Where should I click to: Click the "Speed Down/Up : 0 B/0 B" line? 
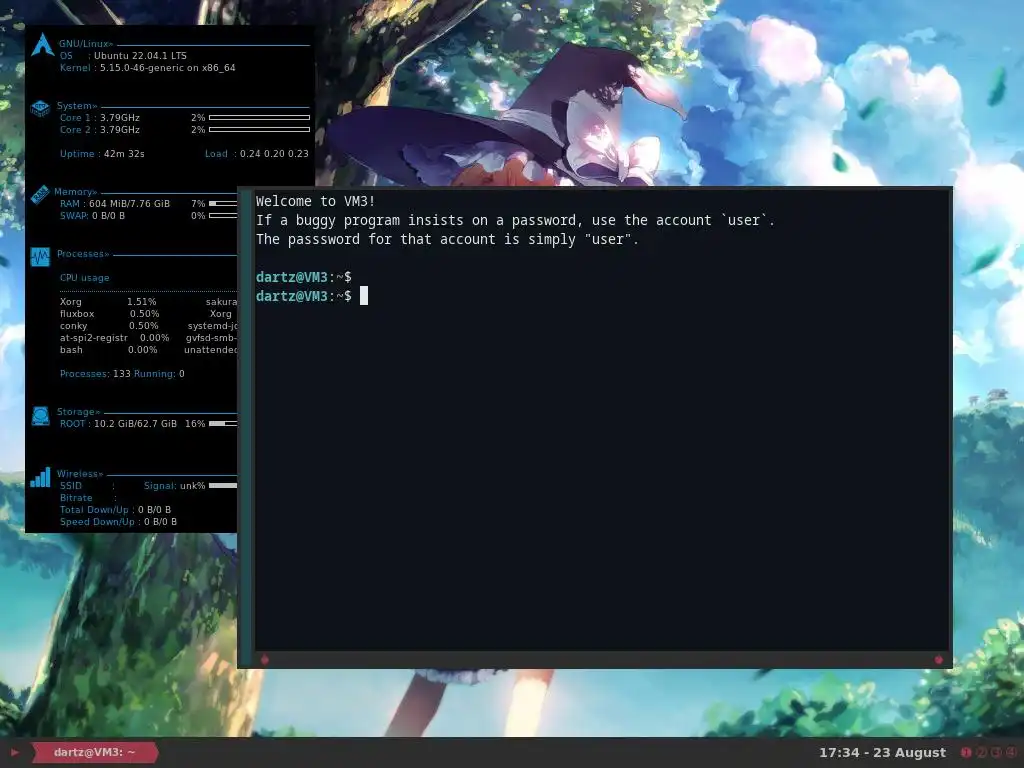coord(118,522)
